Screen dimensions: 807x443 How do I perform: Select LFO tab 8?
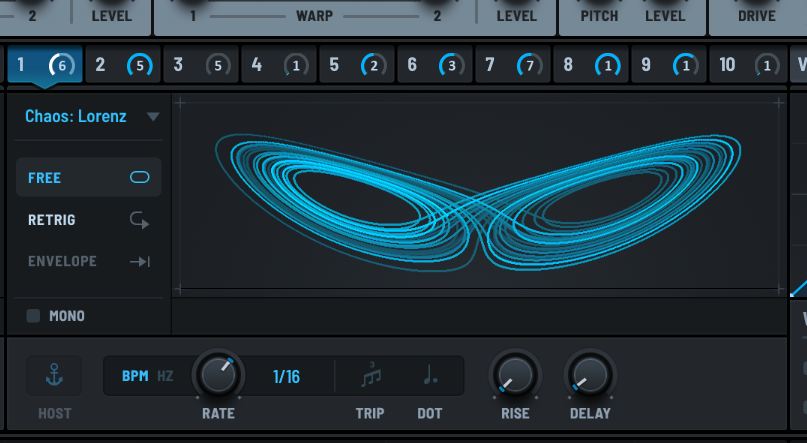tap(591, 65)
